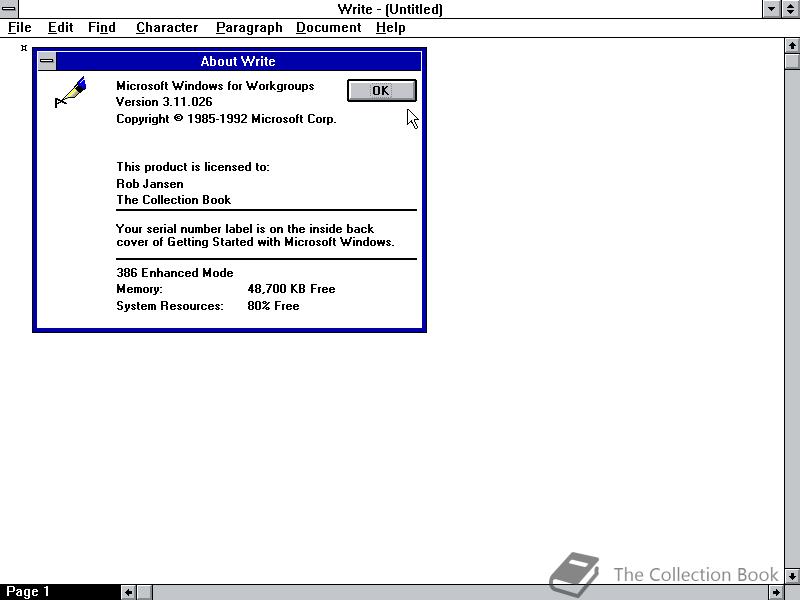Click the Write - (Untitled) title bar
The width and height of the screenshot is (800, 600).
click(390, 9)
